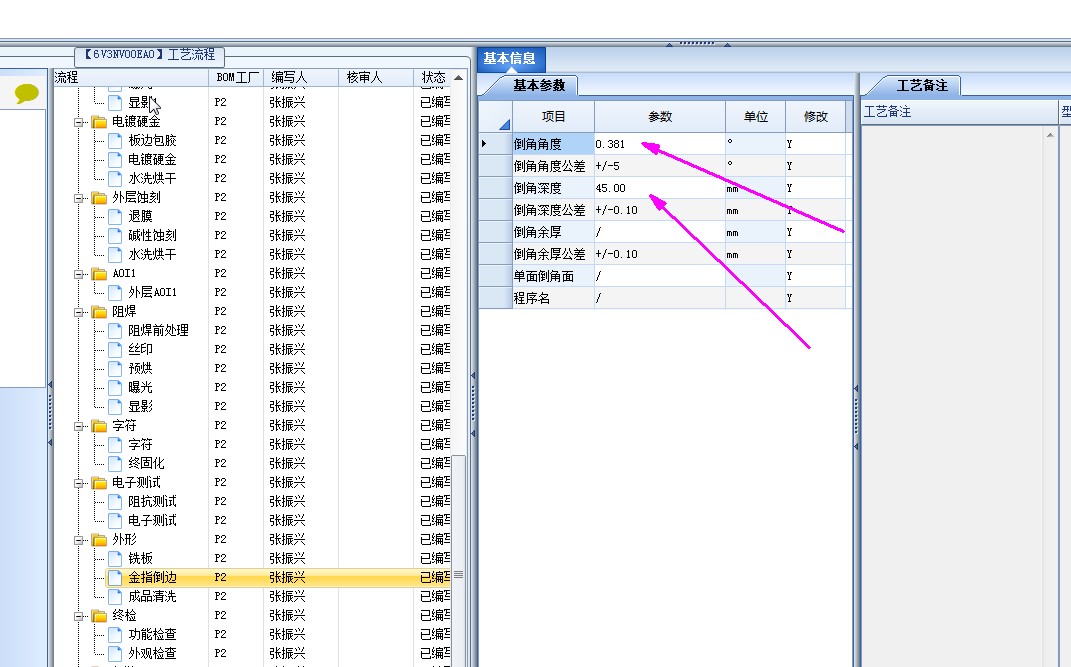
Task: Switch to the 基本信息 tab
Action: point(510,59)
